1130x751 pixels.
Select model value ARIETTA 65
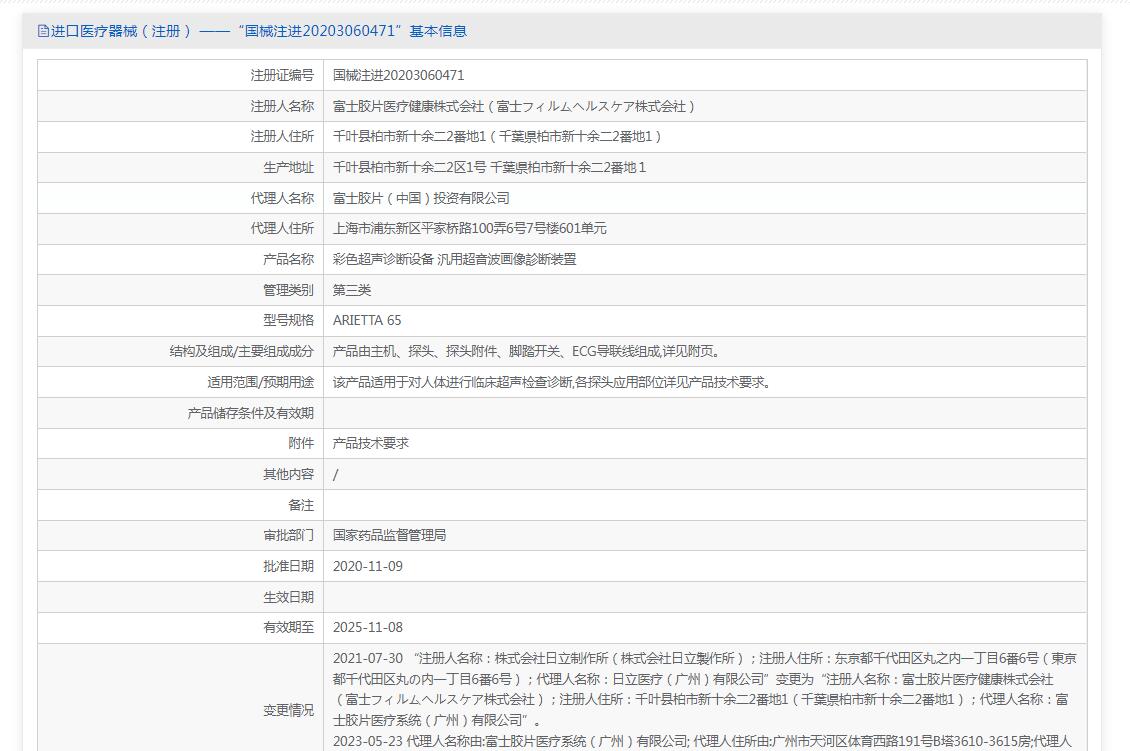[367, 321]
